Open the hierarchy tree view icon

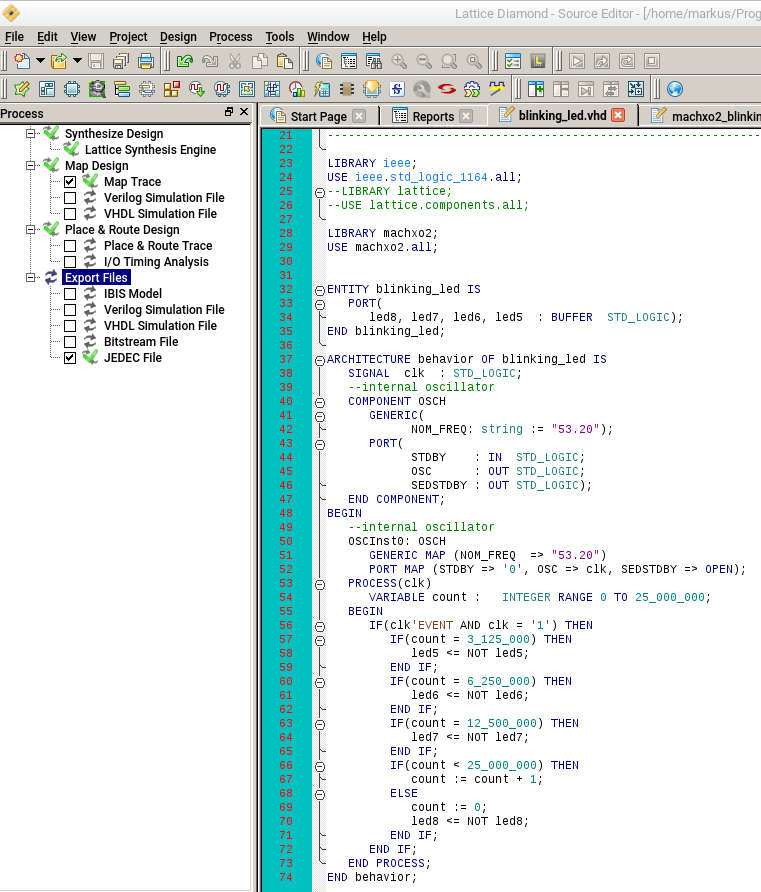[x=122, y=89]
